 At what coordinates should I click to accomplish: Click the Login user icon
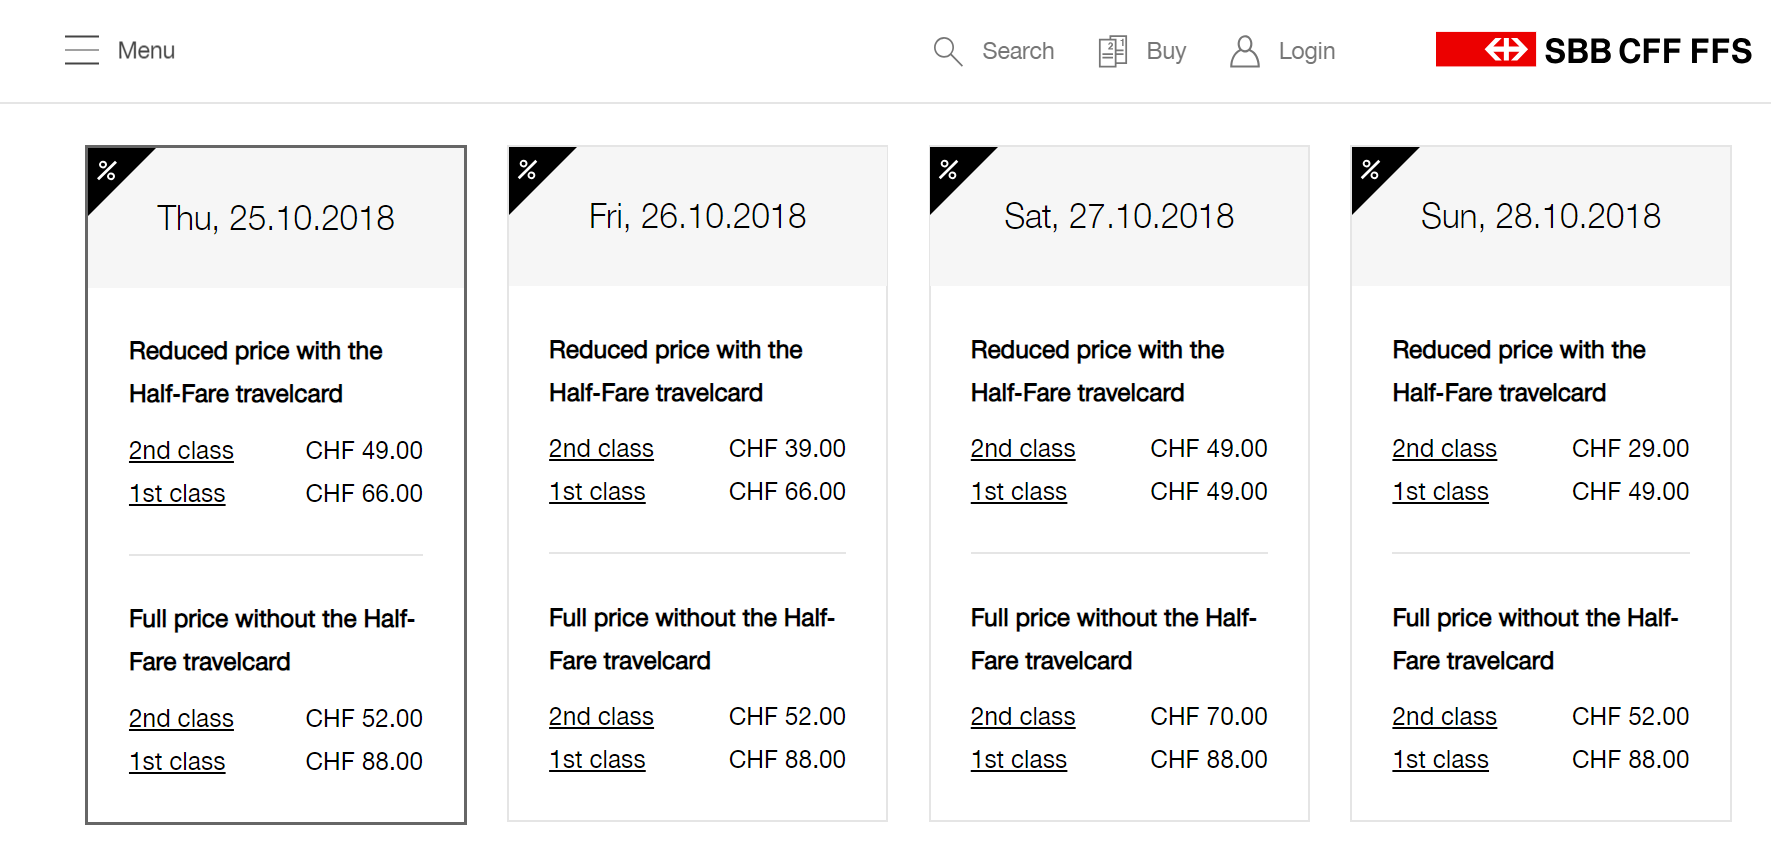point(1244,51)
